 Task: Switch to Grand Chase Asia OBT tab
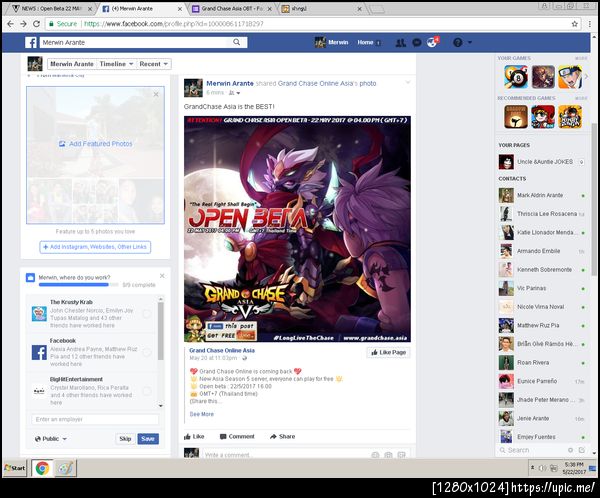232,8
